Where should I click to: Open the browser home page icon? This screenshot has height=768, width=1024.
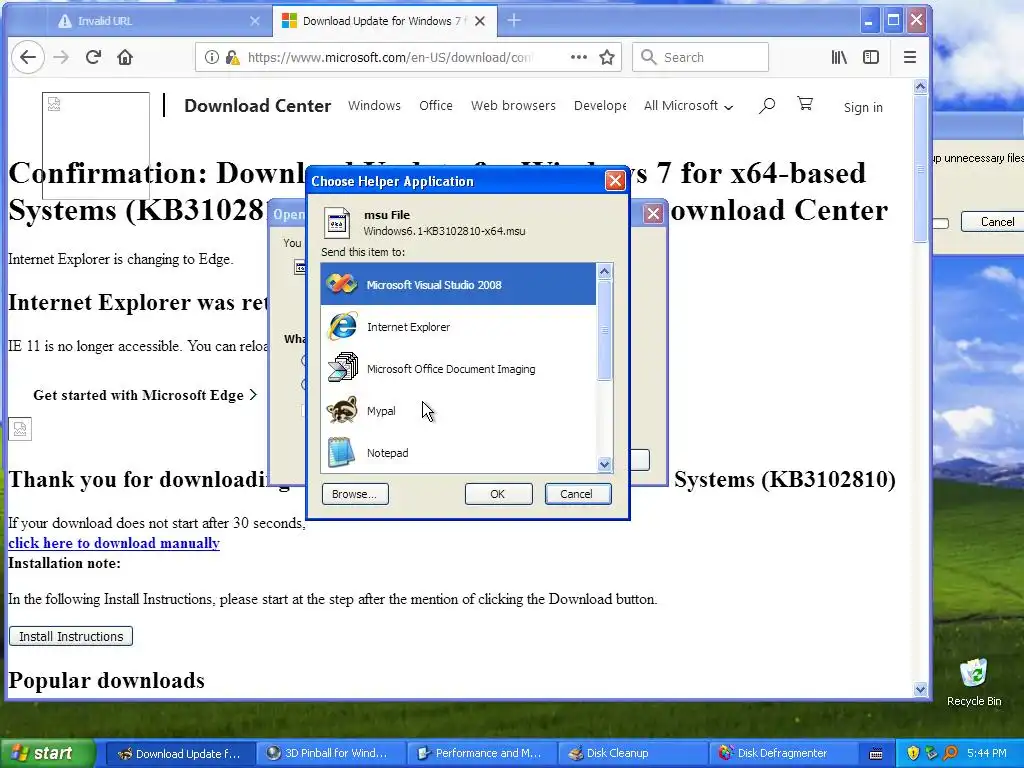coord(125,57)
